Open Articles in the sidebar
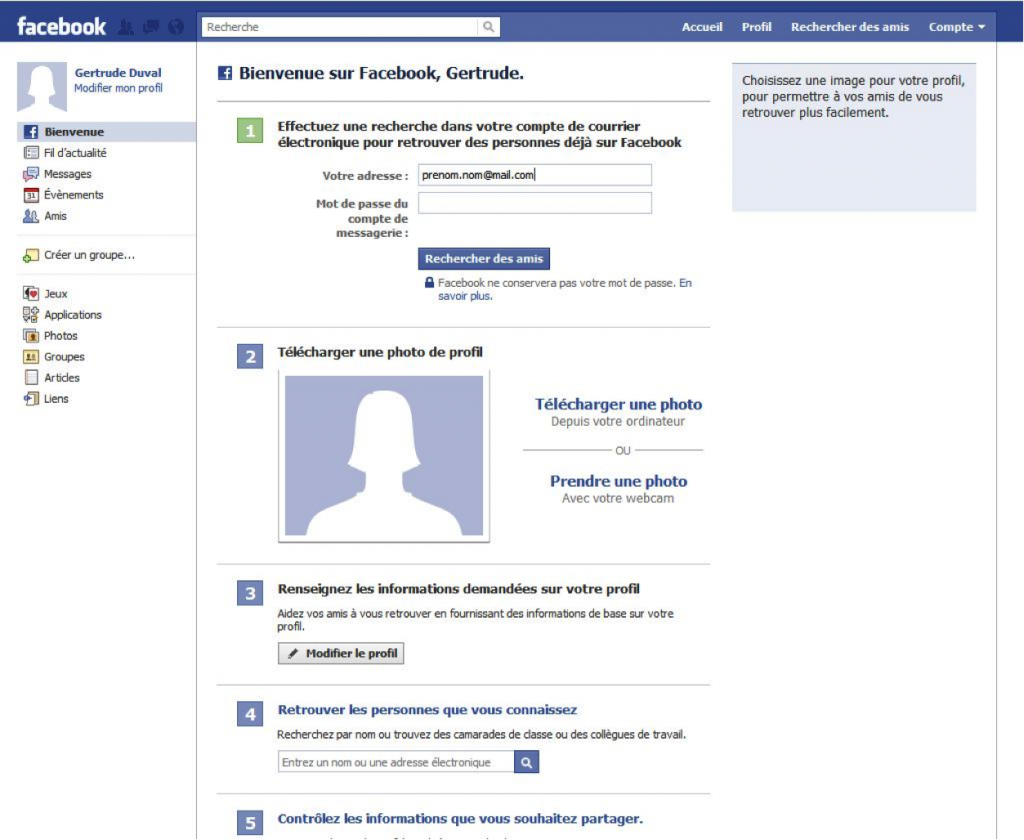The height and width of the screenshot is (840, 1024). click(61, 378)
